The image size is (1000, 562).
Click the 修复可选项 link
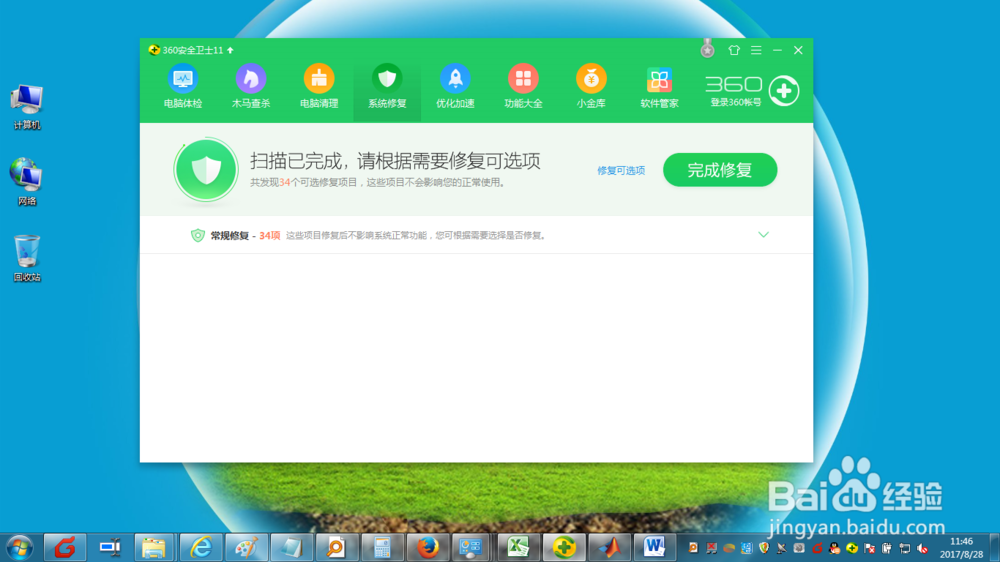click(621, 170)
